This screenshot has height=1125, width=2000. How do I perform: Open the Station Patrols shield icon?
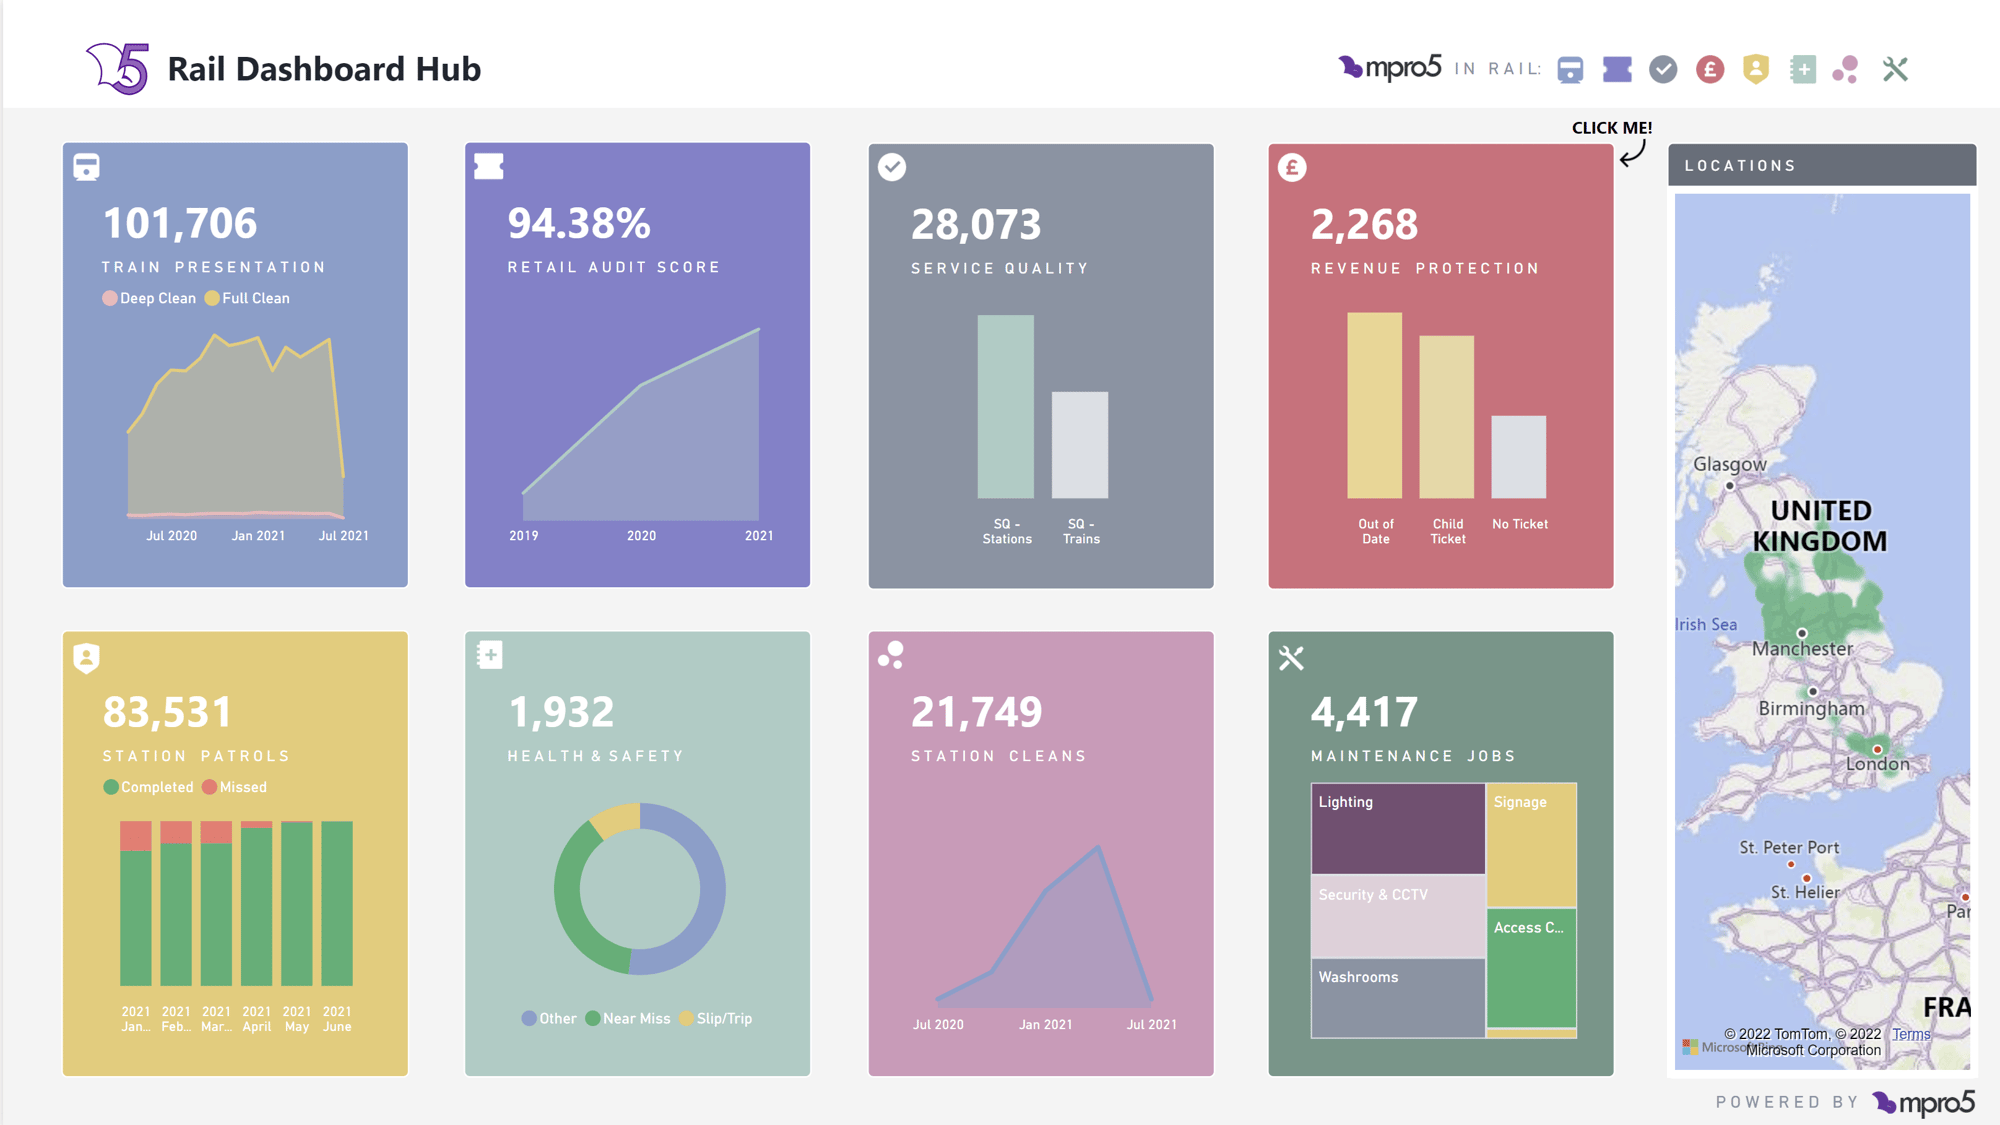[x=87, y=657]
